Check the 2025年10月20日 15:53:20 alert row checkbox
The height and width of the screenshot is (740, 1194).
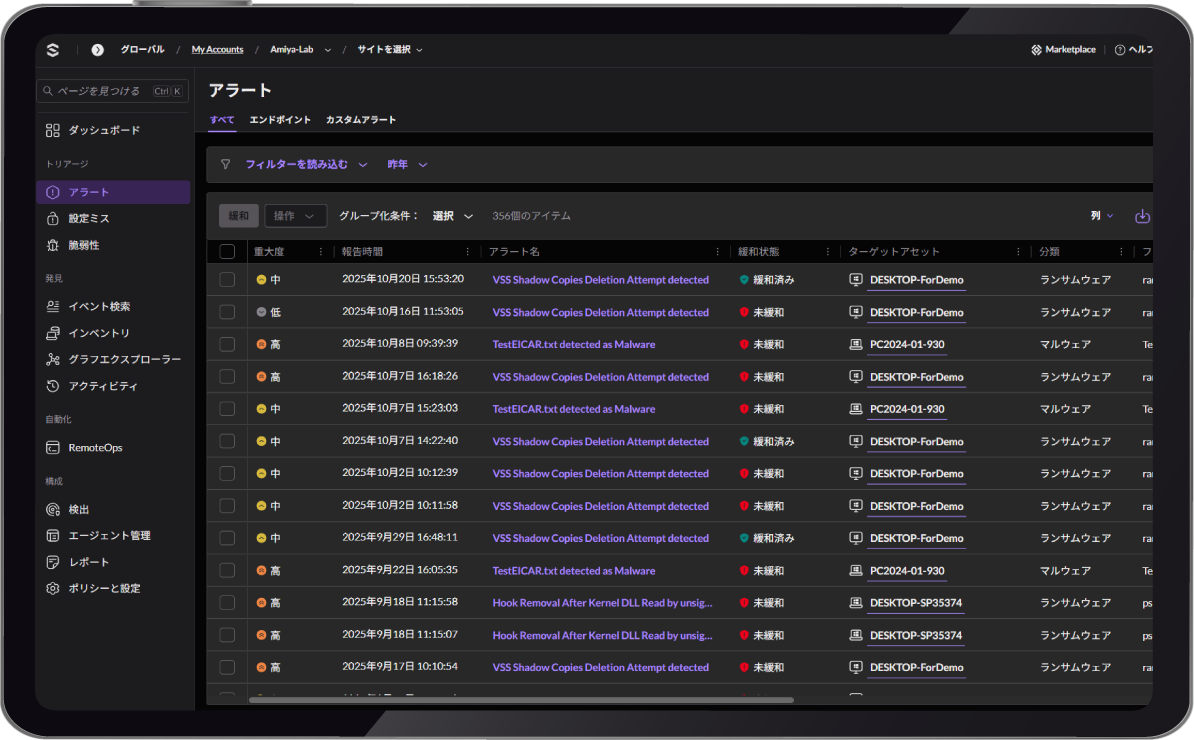click(x=227, y=280)
